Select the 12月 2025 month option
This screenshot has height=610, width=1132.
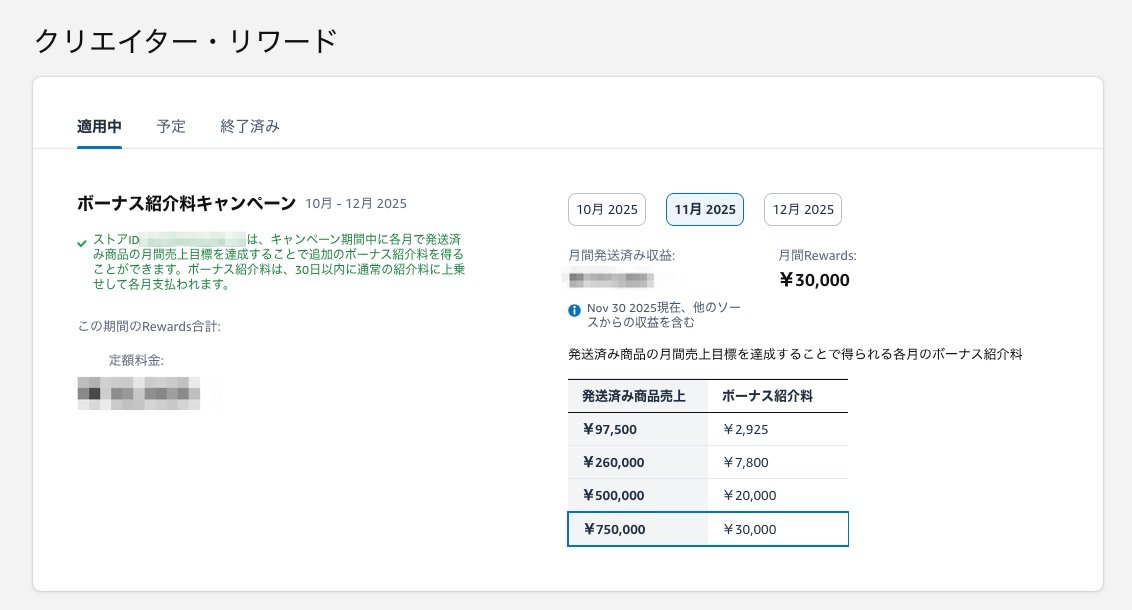[x=803, y=209]
